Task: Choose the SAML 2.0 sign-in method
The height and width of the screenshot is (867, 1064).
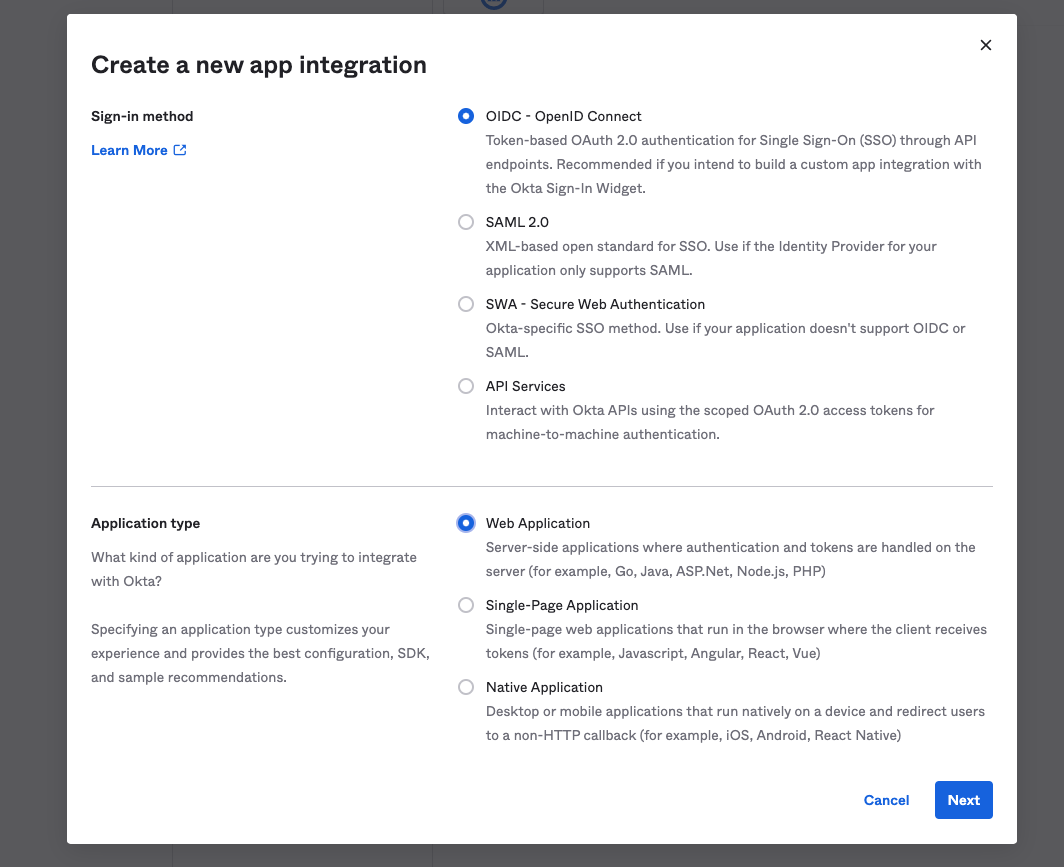Action: pyautogui.click(x=466, y=222)
